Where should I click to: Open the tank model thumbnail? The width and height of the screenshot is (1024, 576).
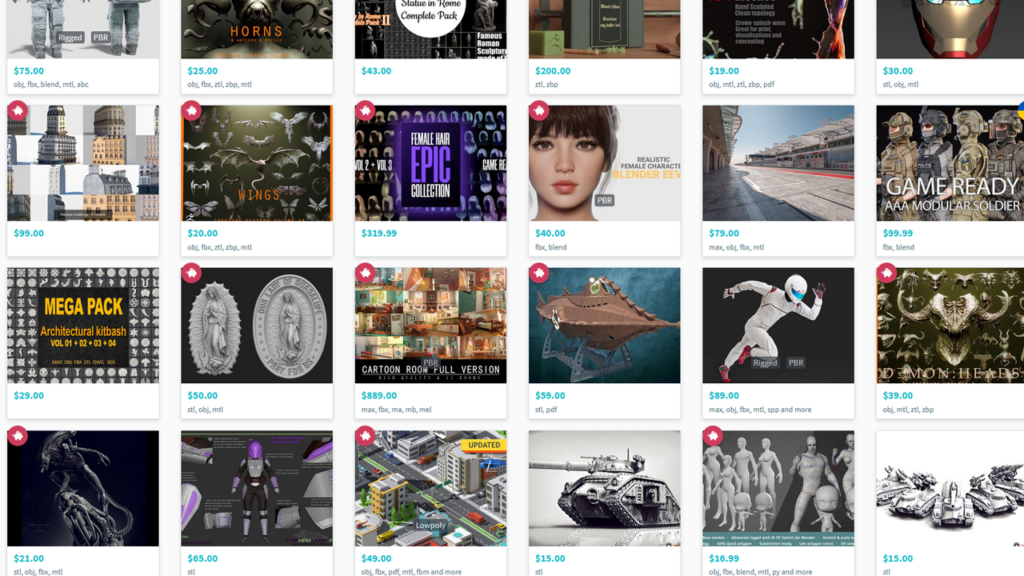[x=604, y=488]
